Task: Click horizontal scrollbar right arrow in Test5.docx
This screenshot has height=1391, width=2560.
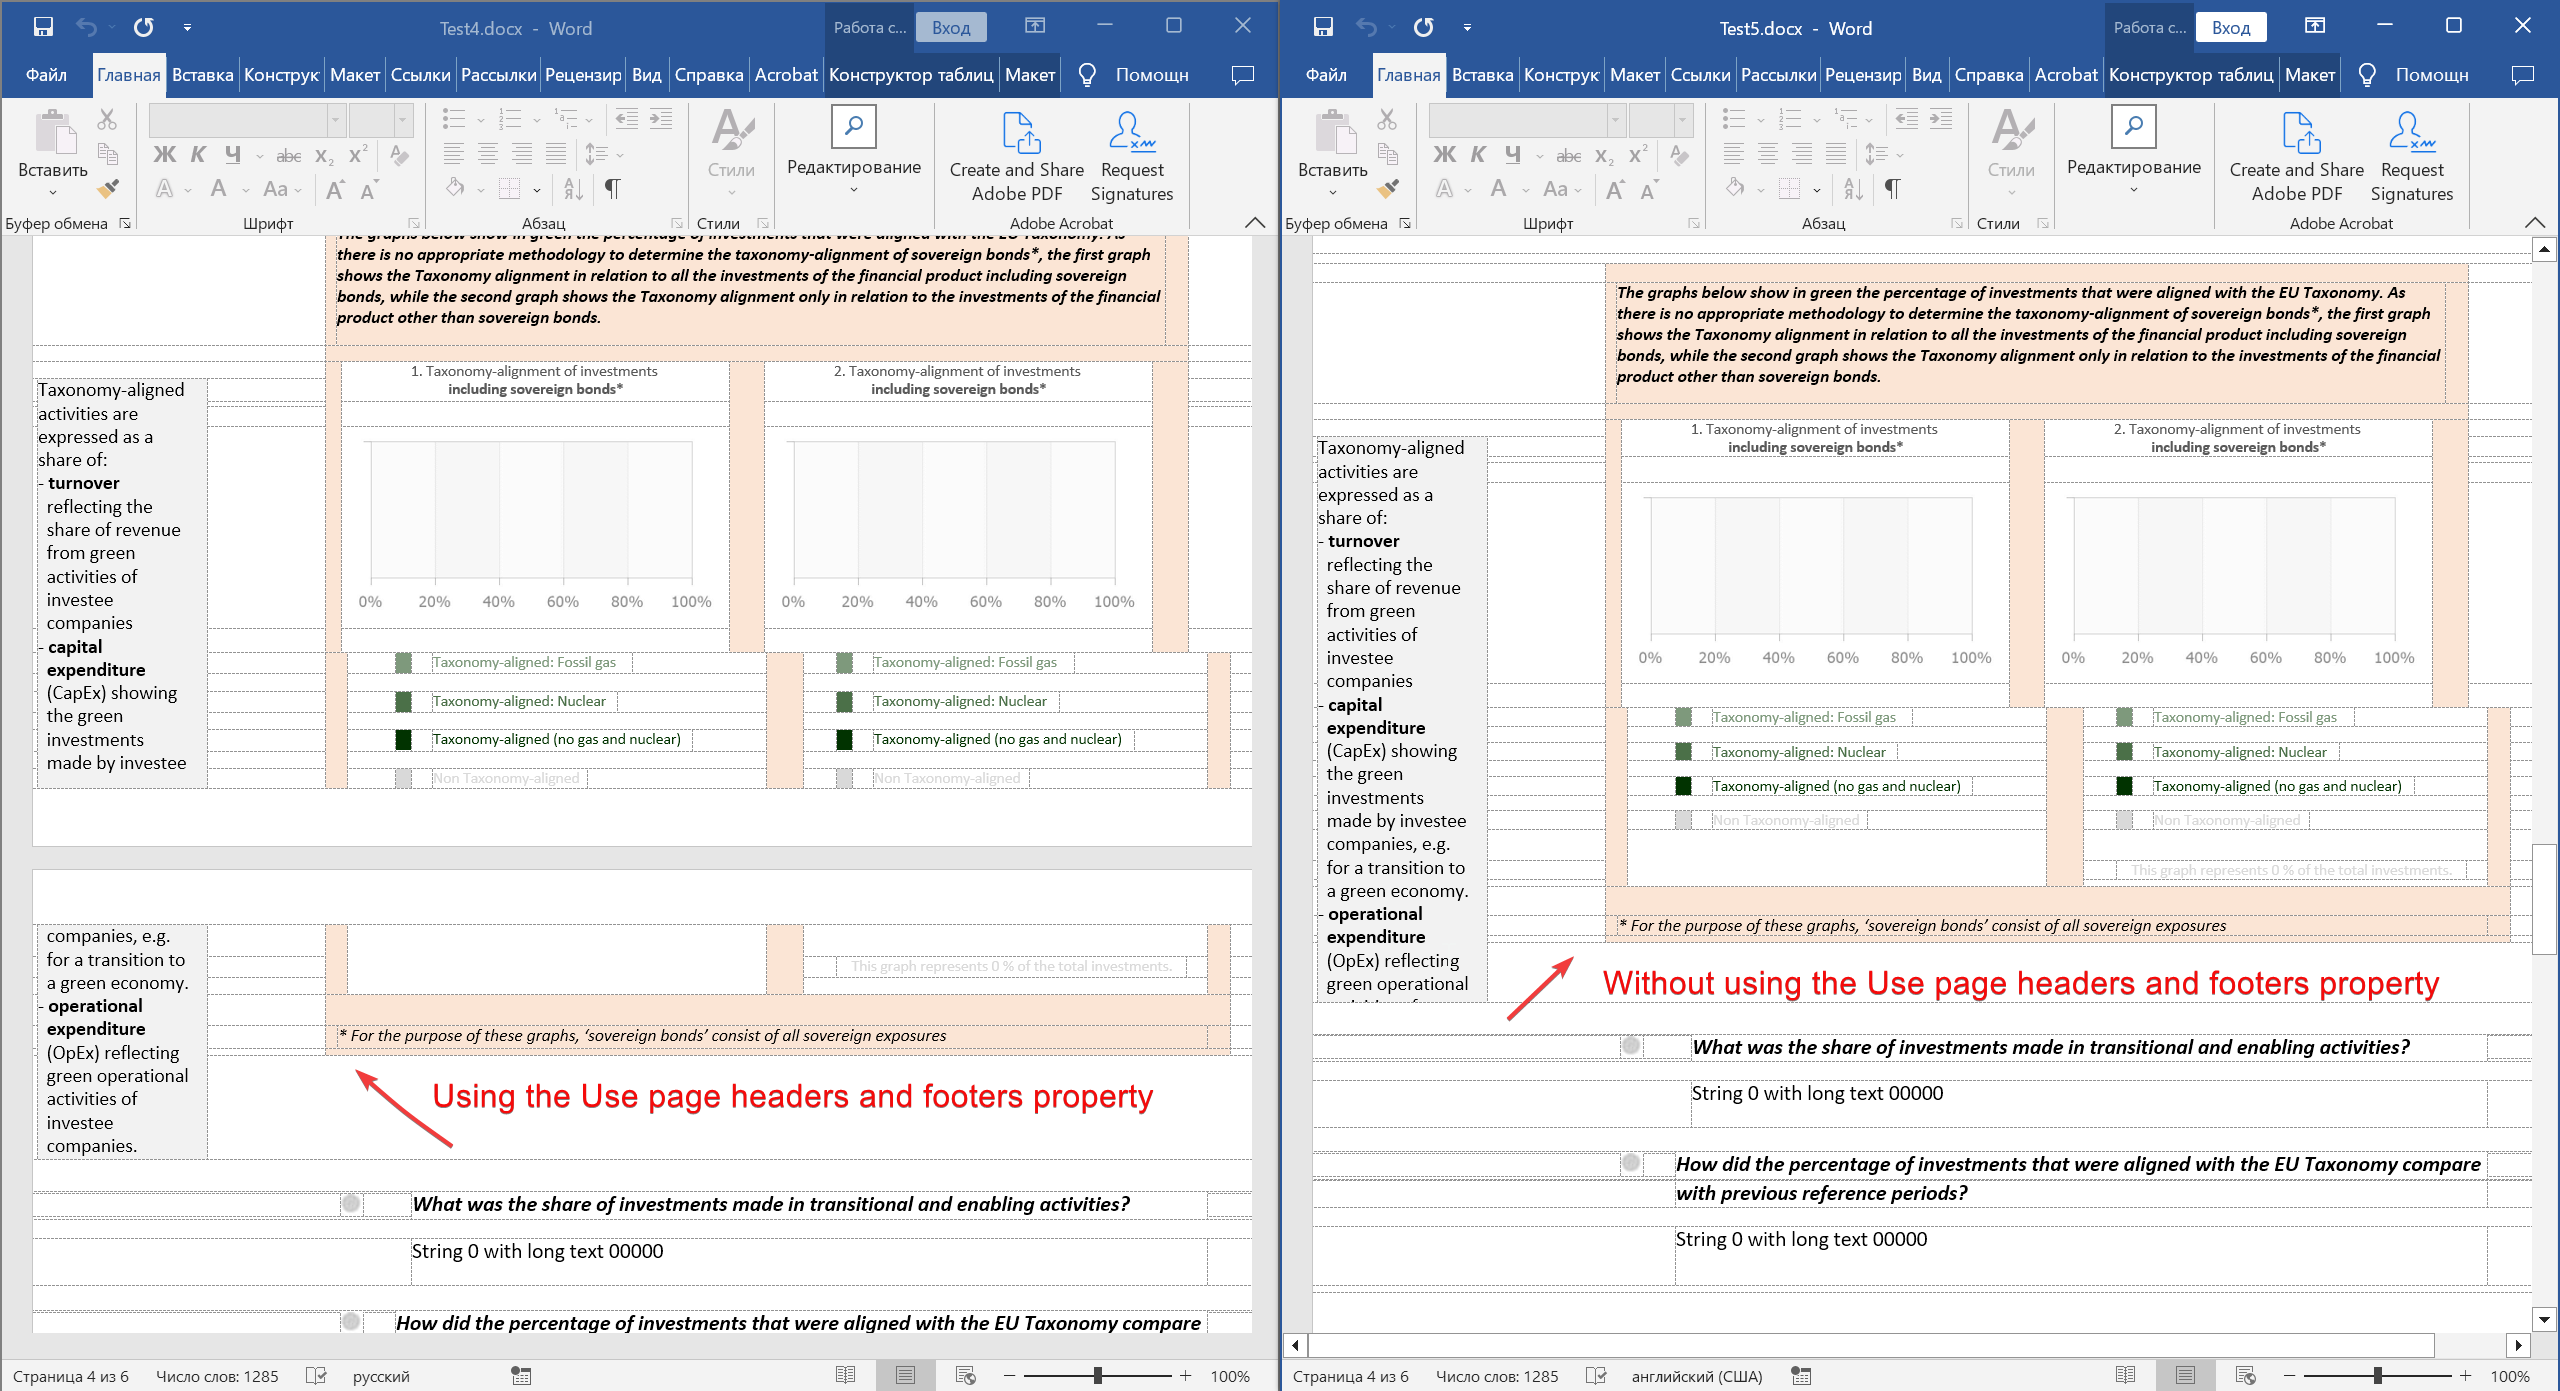Action: 2518,1345
